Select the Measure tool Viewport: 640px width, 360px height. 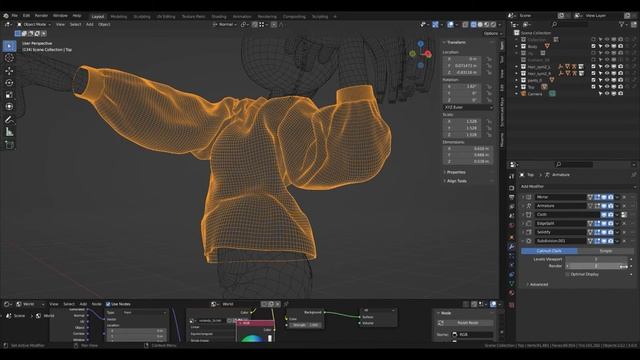point(9,132)
